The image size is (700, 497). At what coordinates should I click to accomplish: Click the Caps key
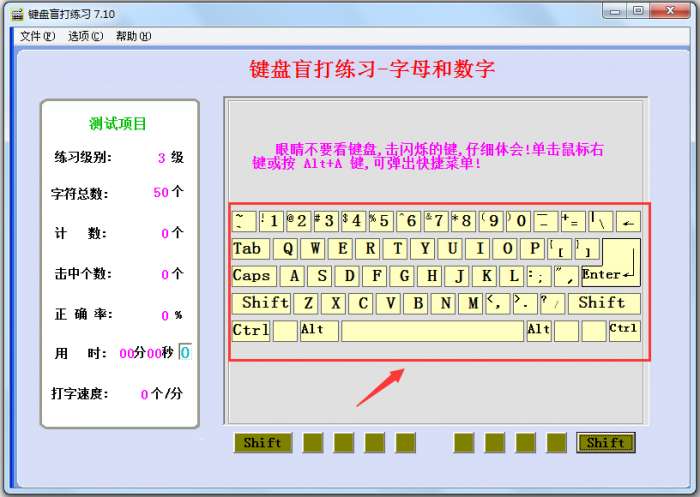(x=254, y=276)
